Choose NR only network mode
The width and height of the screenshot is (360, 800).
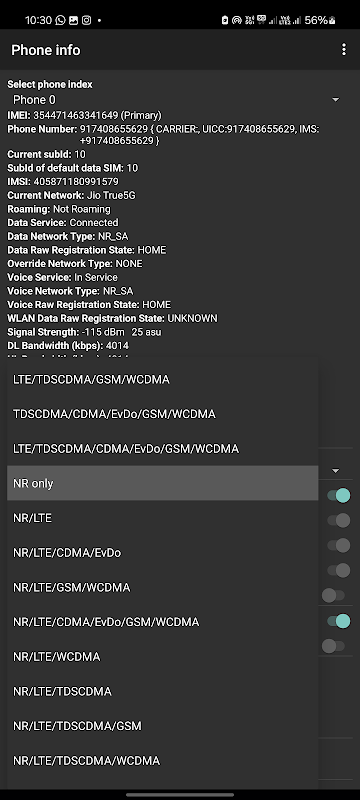163,483
